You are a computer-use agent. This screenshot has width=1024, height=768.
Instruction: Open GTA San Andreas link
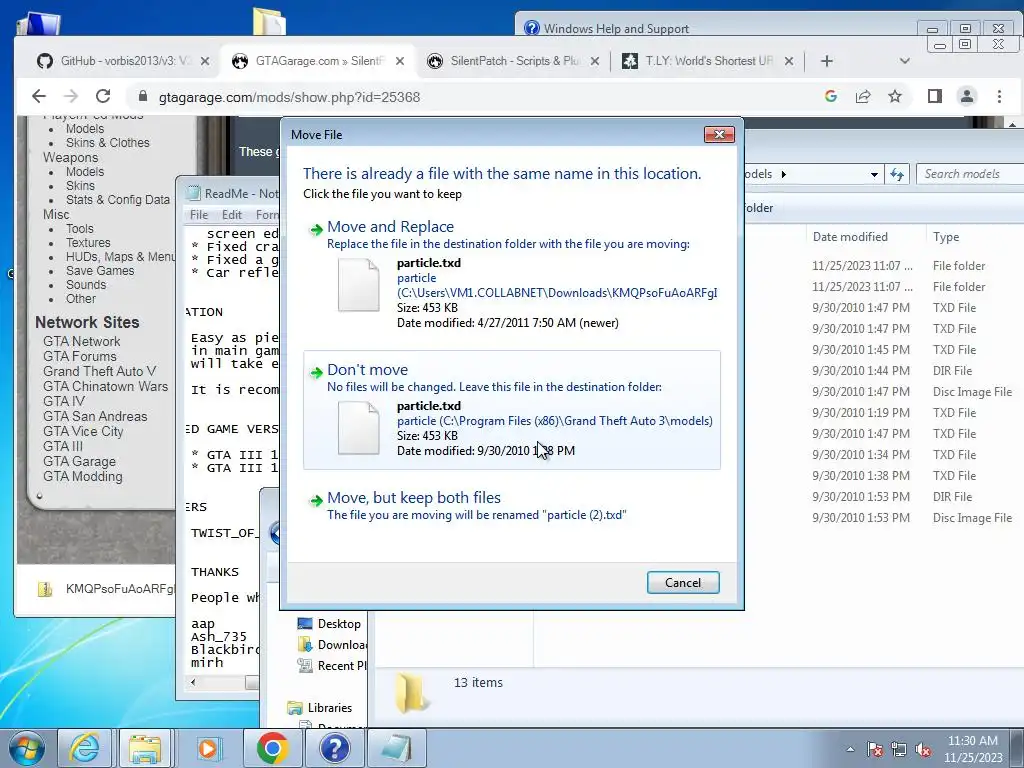pos(95,416)
